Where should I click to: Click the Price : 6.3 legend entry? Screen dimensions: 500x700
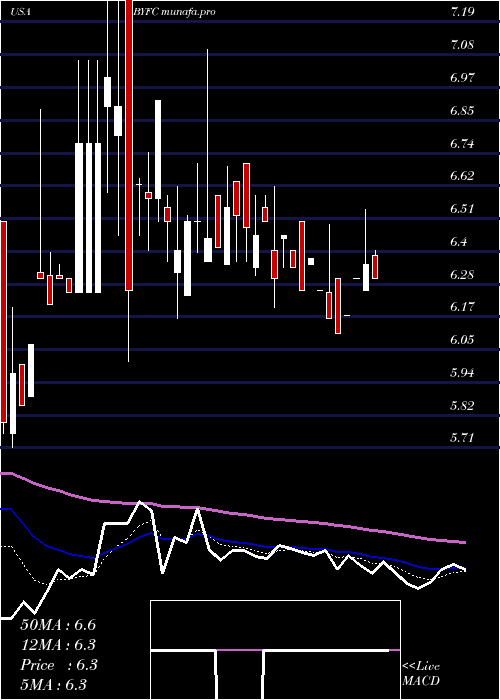point(58,665)
